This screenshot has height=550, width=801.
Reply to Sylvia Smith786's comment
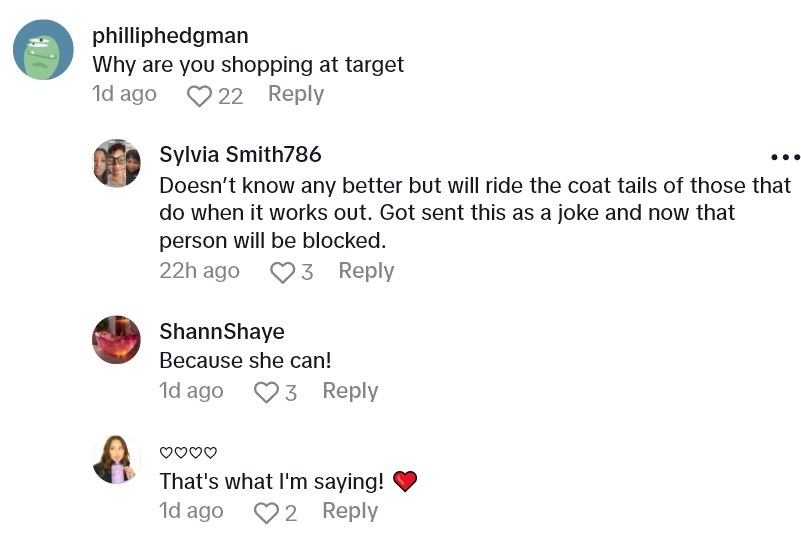pyautogui.click(x=366, y=271)
